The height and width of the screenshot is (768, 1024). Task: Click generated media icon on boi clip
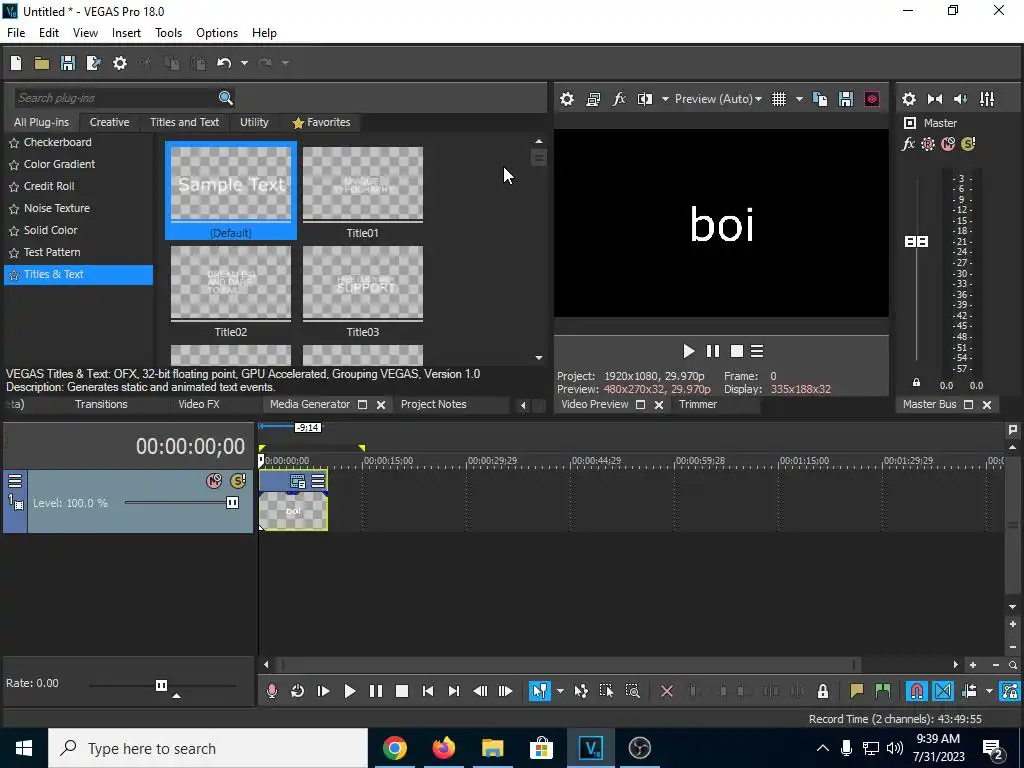(298, 481)
